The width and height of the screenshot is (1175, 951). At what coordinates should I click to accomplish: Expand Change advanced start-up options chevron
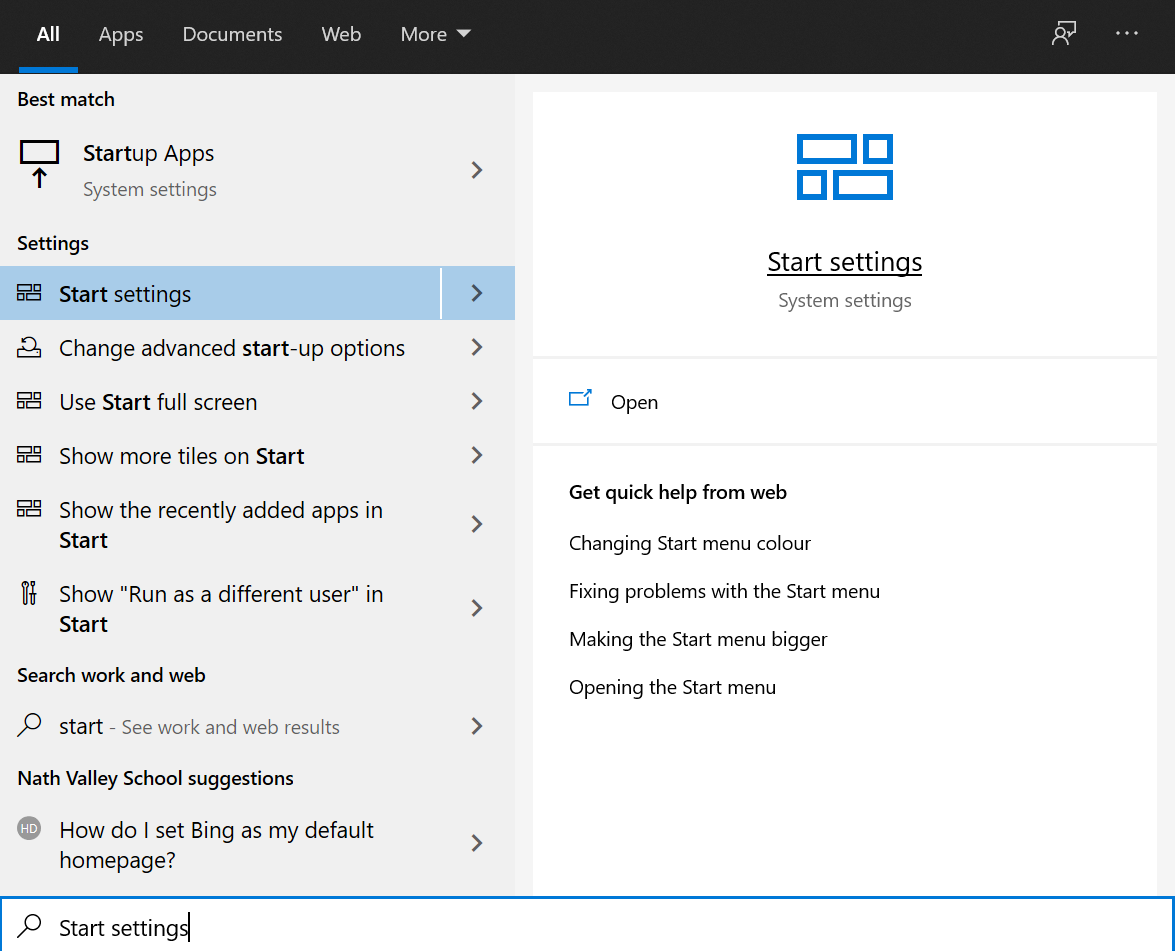(x=477, y=347)
